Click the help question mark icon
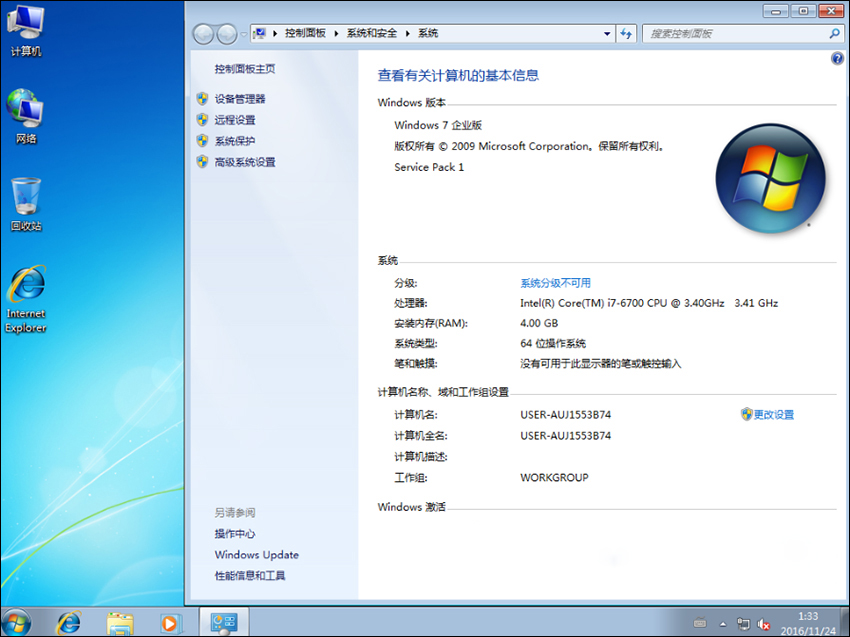The height and width of the screenshot is (637, 850). [x=837, y=58]
